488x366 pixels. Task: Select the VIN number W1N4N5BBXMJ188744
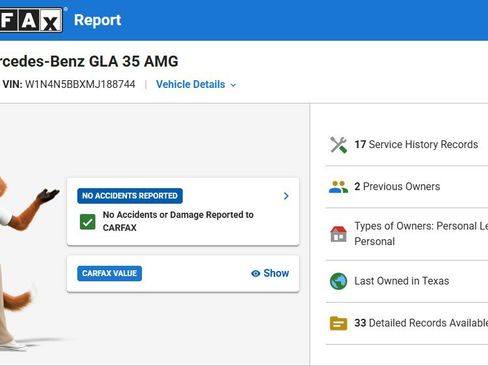point(80,84)
